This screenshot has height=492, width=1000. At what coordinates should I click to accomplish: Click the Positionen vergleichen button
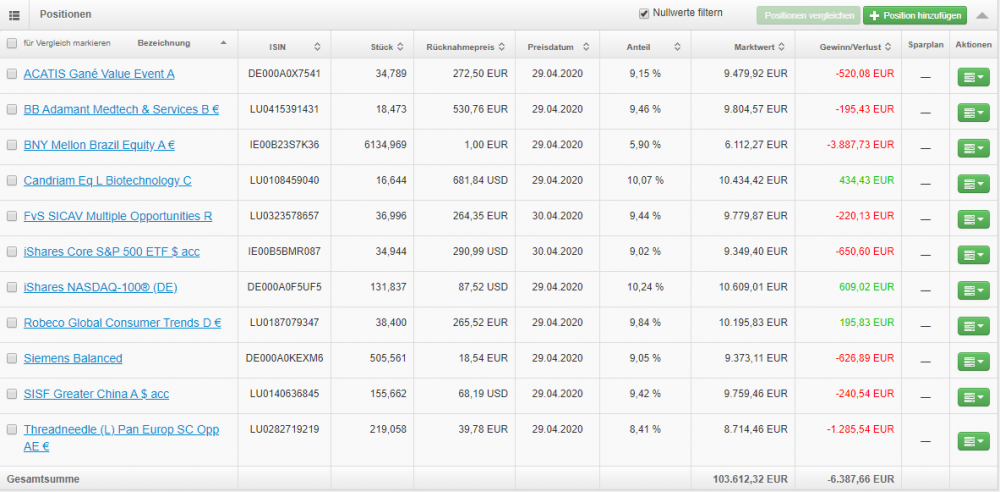808,15
